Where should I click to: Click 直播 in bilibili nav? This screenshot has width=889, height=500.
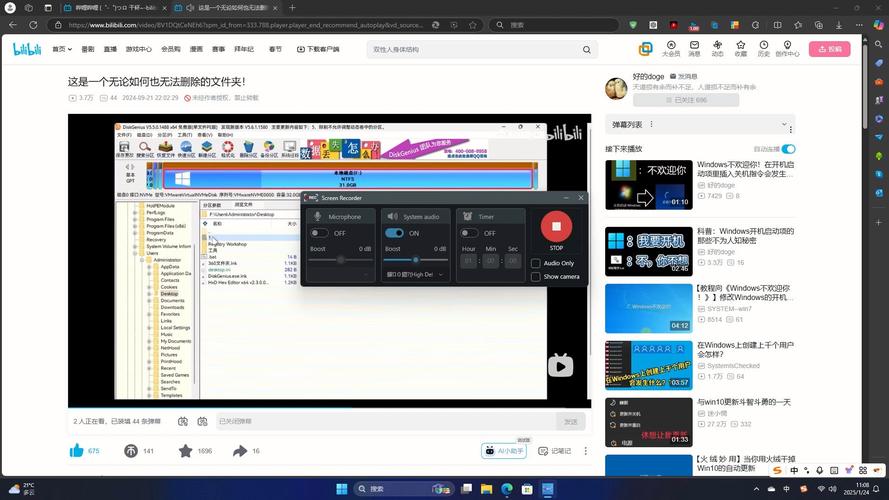pyautogui.click(x=110, y=49)
